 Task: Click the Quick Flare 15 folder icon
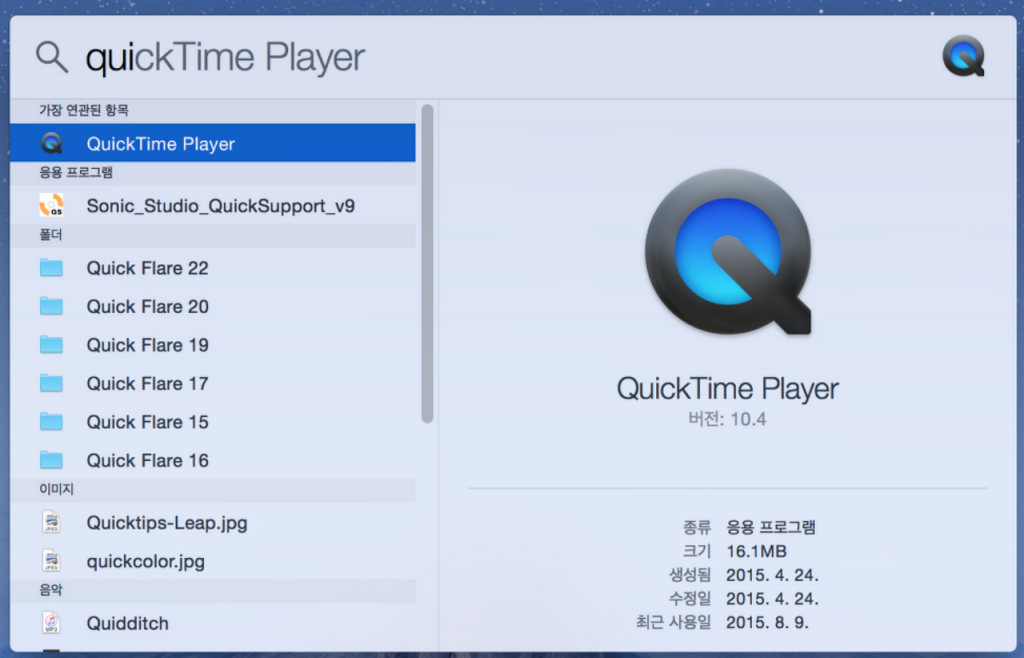(51, 422)
